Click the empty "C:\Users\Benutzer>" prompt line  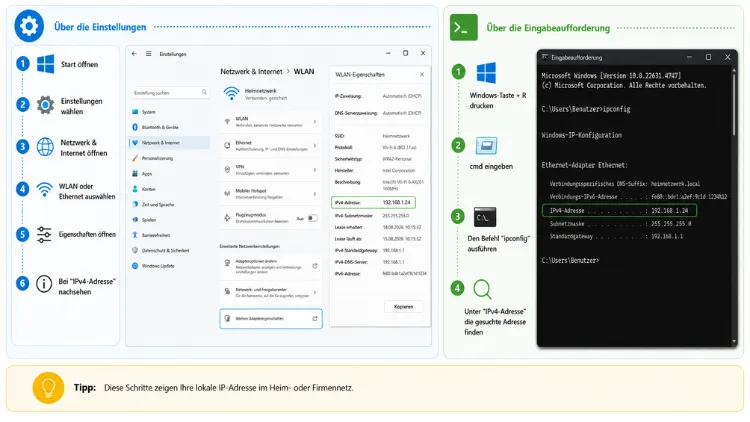click(x=570, y=260)
